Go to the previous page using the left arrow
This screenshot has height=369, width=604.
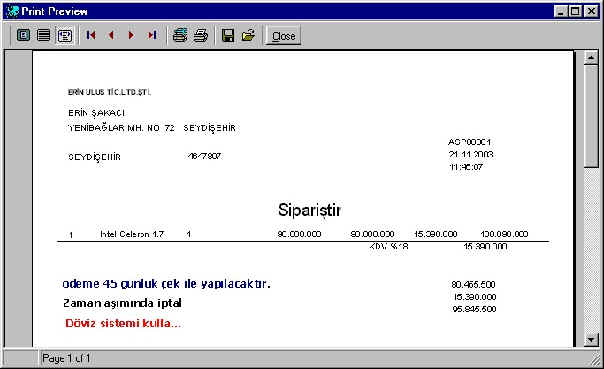click(111, 35)
